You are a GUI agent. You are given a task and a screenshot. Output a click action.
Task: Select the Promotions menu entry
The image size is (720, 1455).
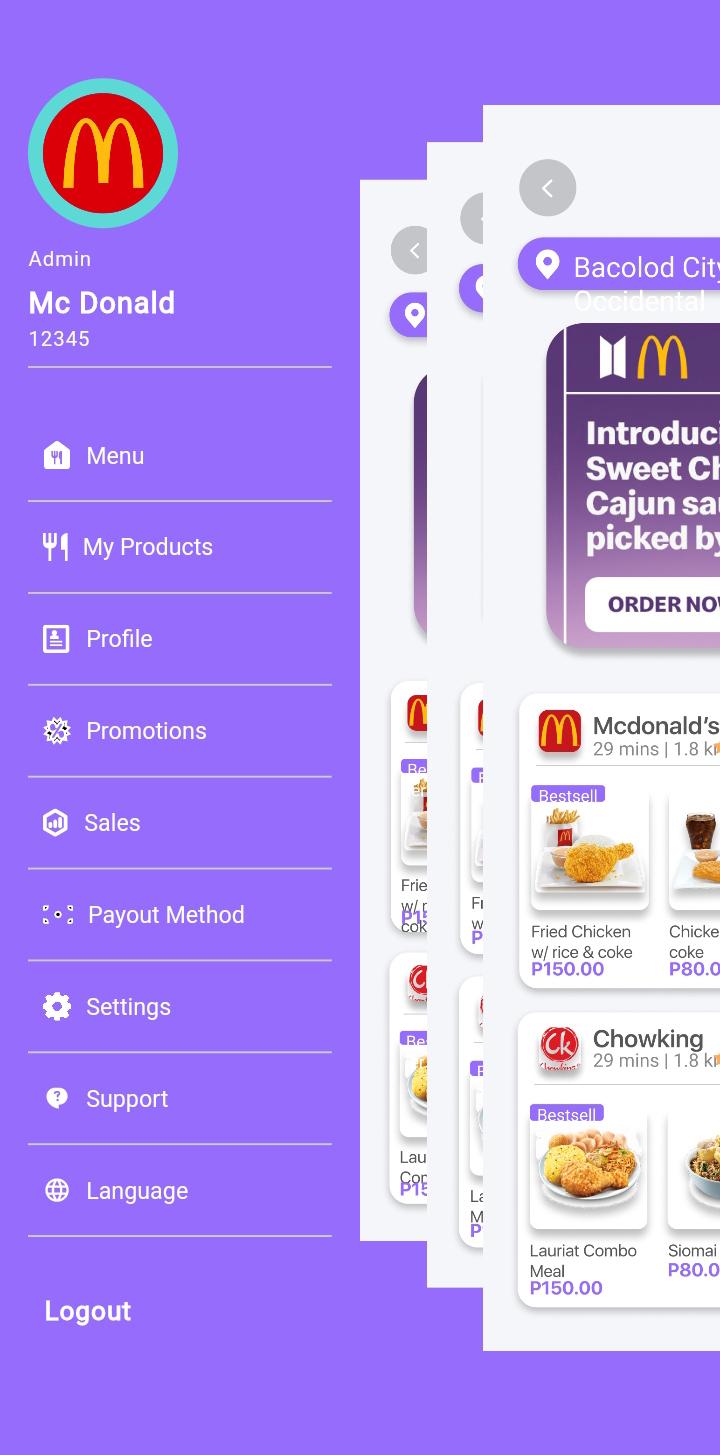[180, 731]
